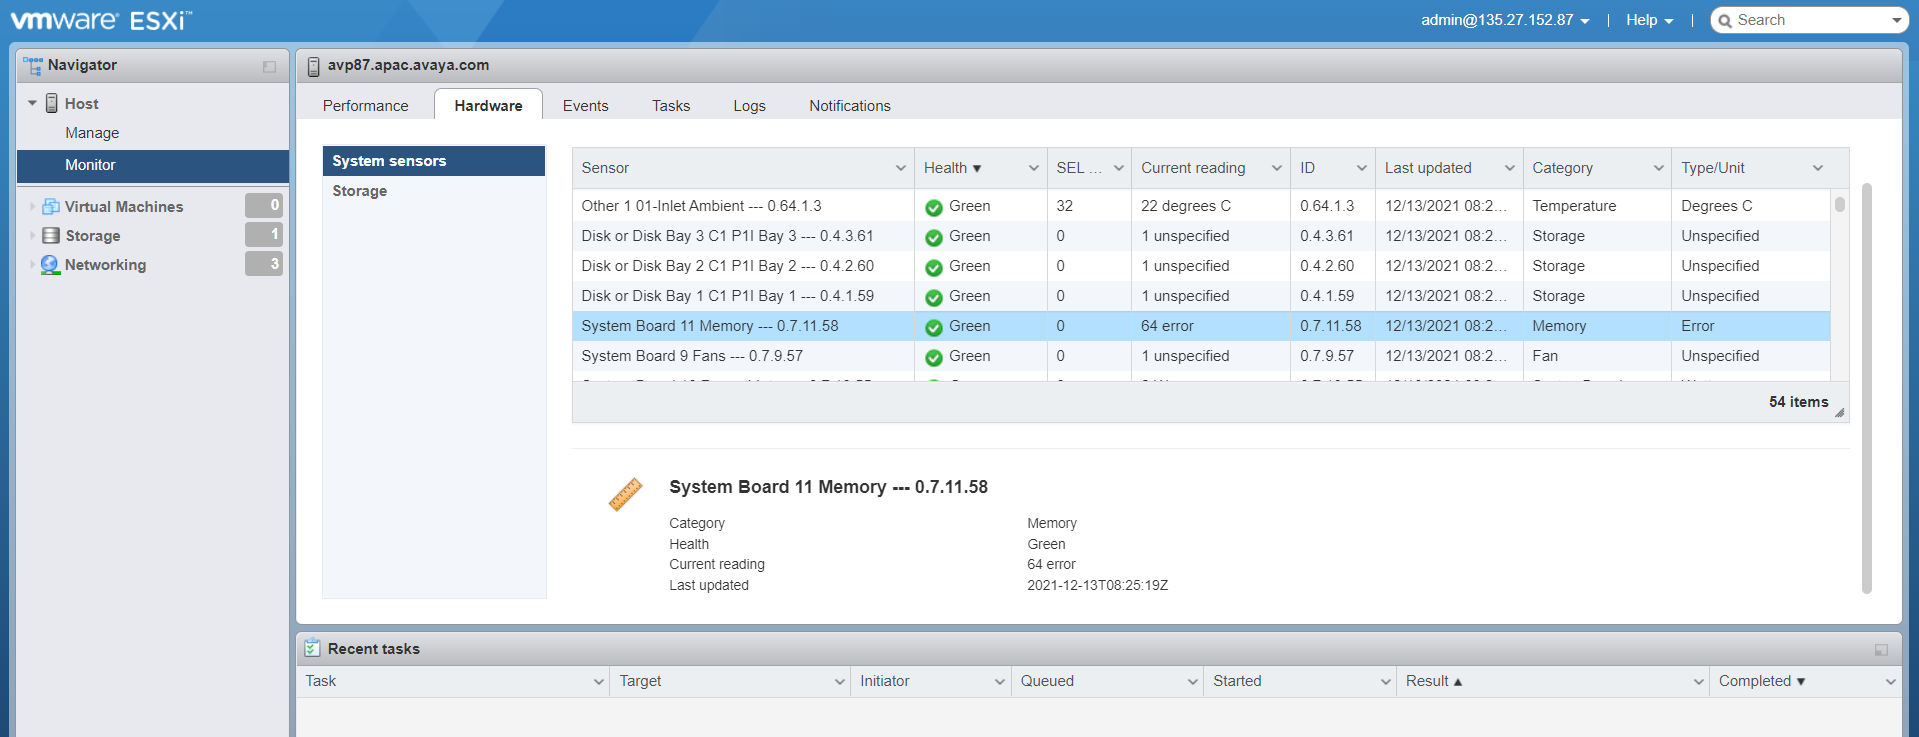Click inside the Search input field

[1810, 20]
